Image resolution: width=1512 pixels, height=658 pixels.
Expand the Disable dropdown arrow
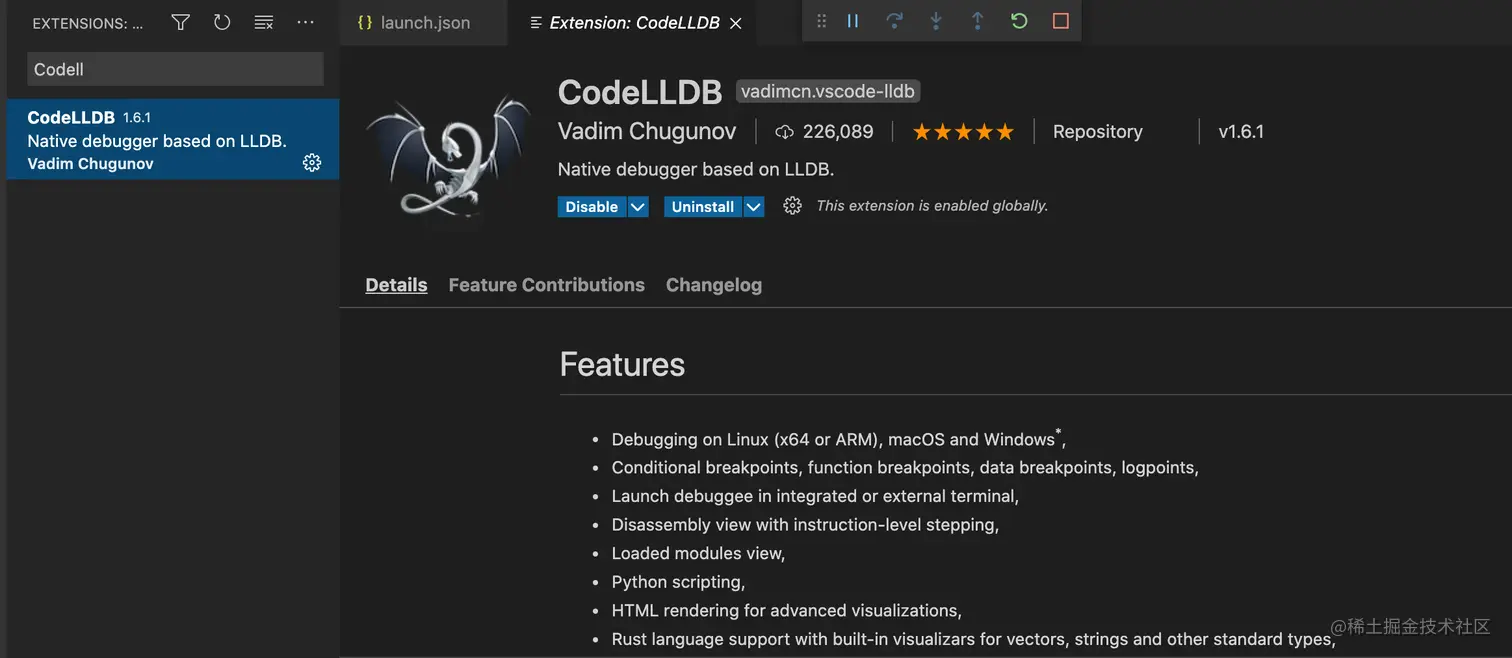click(x=638, y=207)
